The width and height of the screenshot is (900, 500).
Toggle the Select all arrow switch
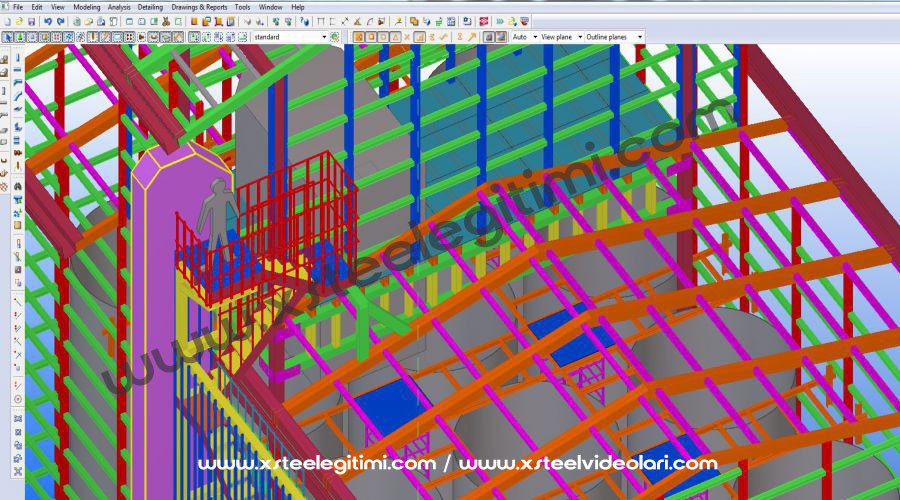click(8, 37)
